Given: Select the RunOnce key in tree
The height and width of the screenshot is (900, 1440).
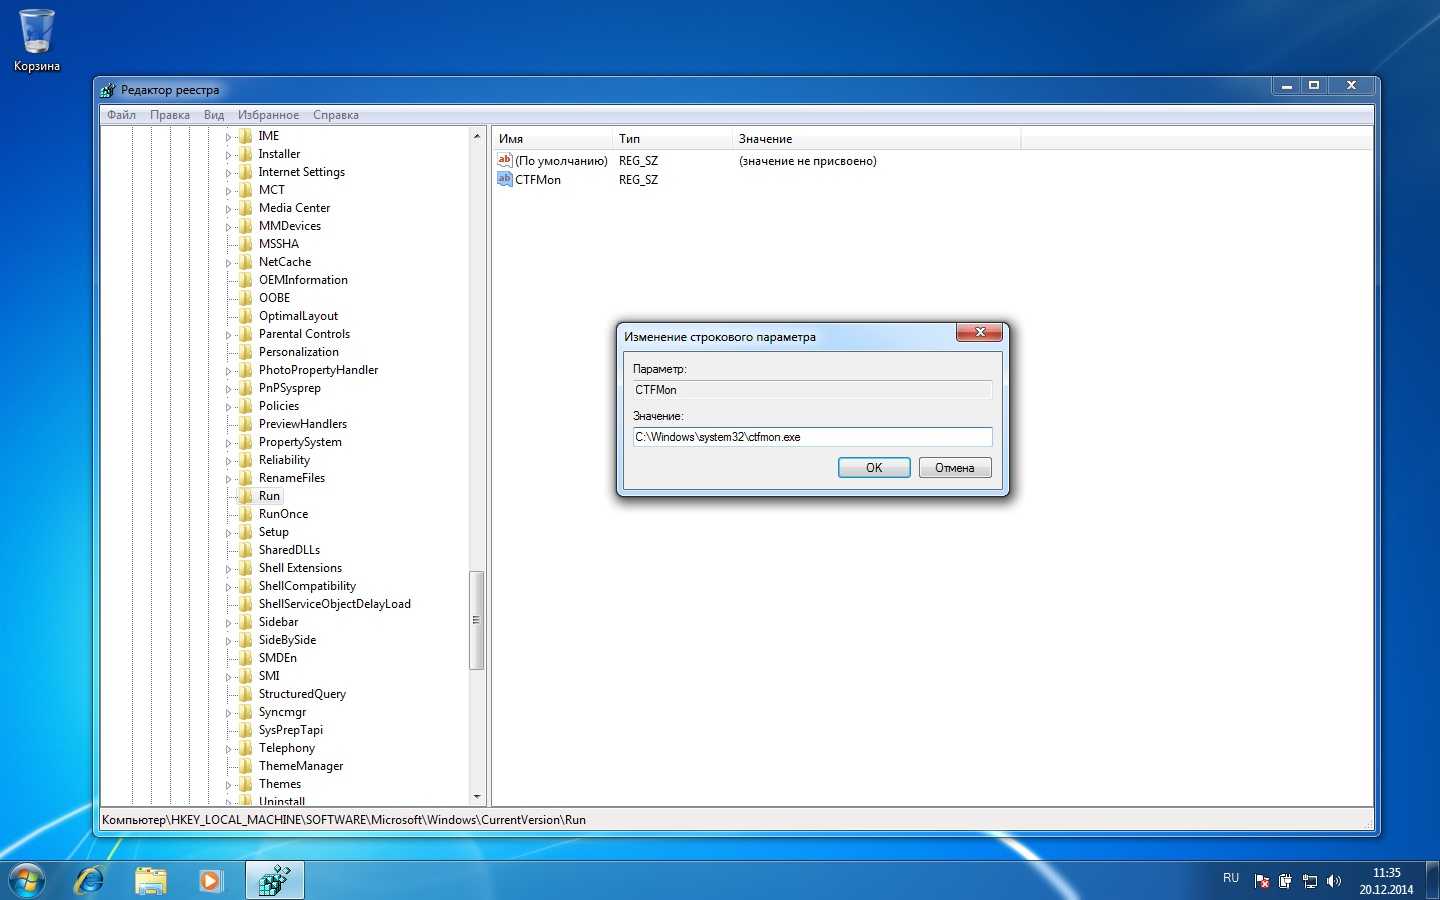Looking at the screenshot, I should click(x=283, y=514).
